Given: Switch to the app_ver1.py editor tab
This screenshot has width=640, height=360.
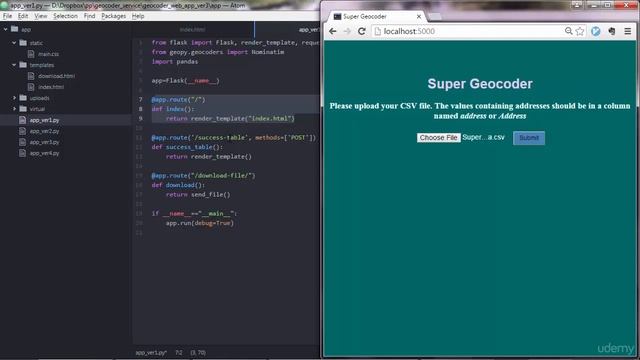Looking at the screenshot, I should (288, 29).
